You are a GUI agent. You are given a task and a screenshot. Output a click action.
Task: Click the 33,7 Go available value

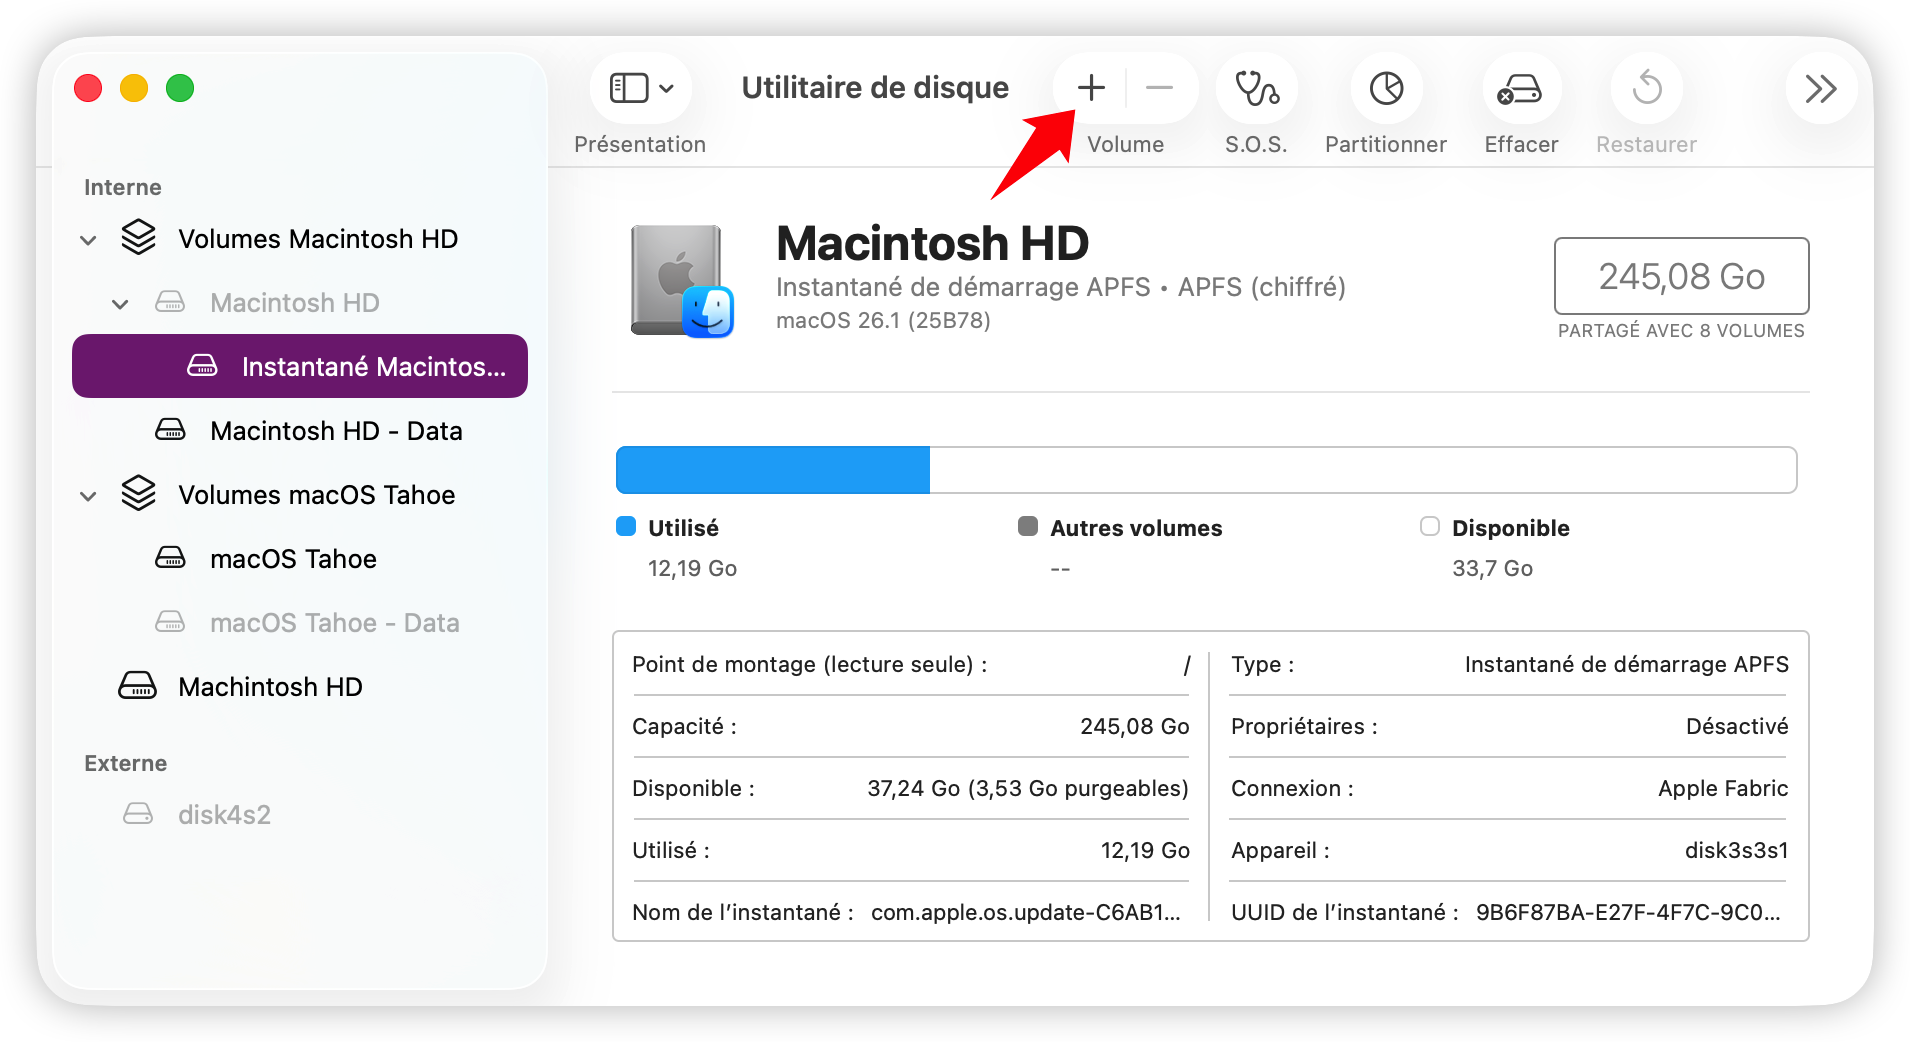pyautogui.click(x=1492, y=569)
